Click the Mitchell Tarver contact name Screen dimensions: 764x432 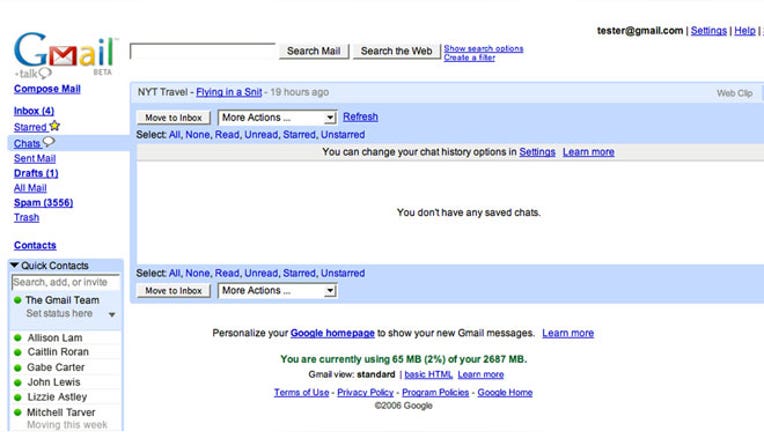(61, 413)
